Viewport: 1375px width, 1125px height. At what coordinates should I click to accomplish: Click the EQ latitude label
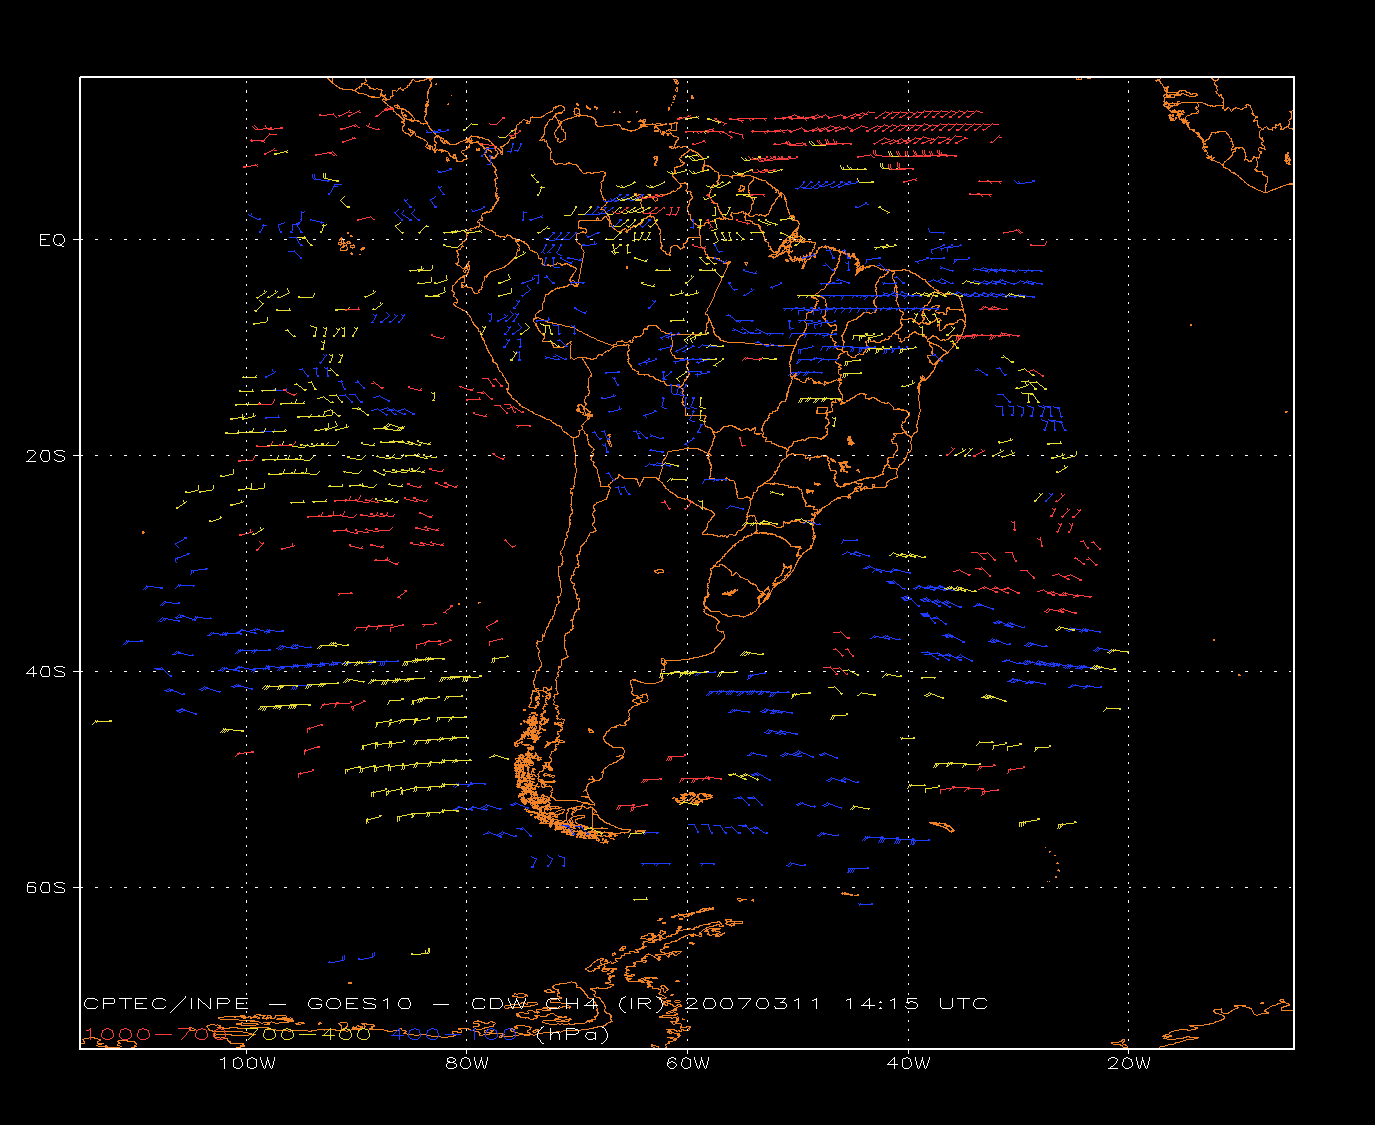click(52, 240)
